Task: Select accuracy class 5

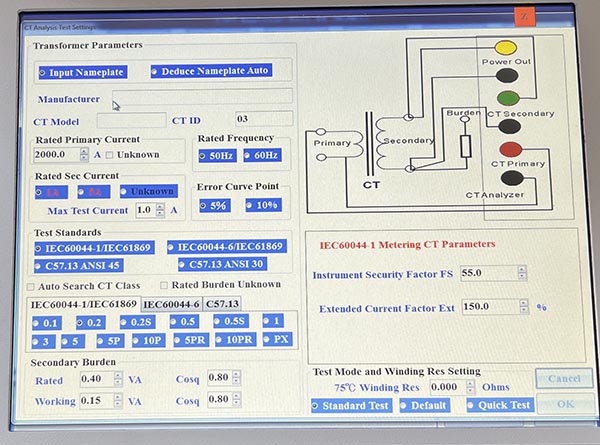Action: coord(73,341)
